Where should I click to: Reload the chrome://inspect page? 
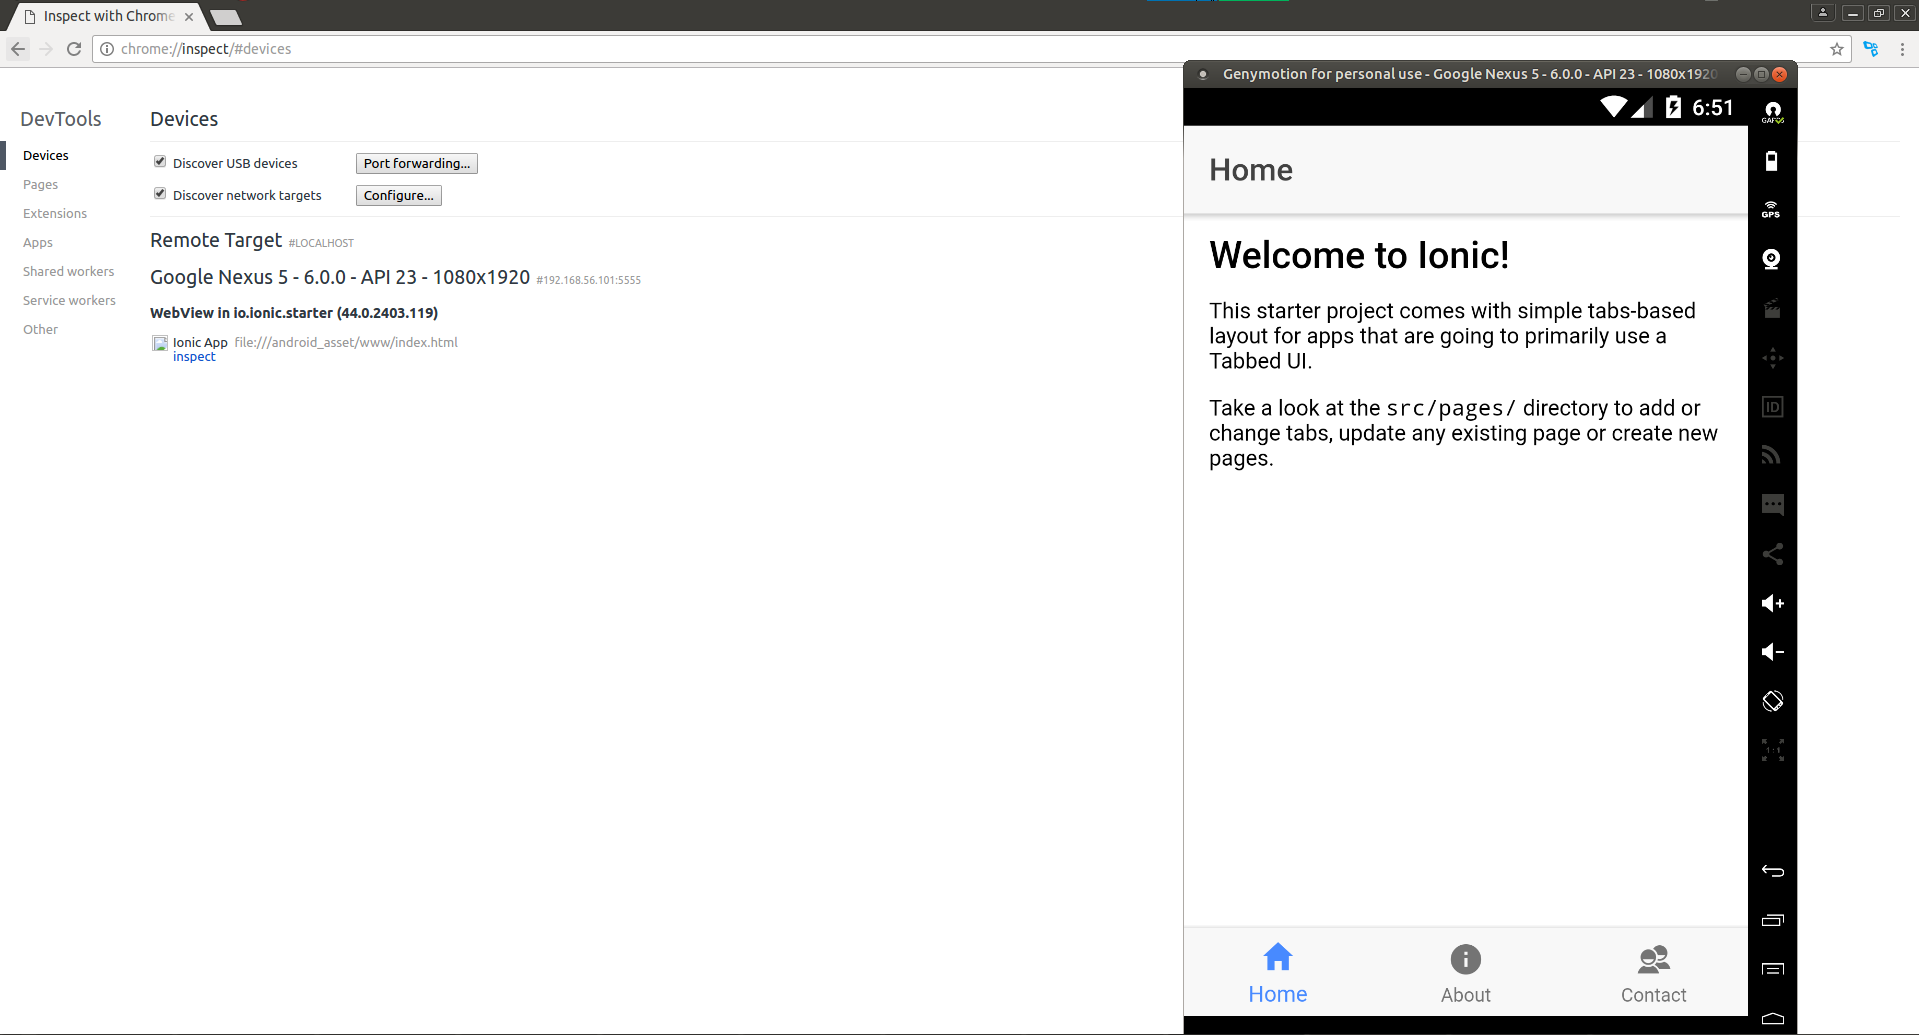pyautogui.click(x=74, y=49)
